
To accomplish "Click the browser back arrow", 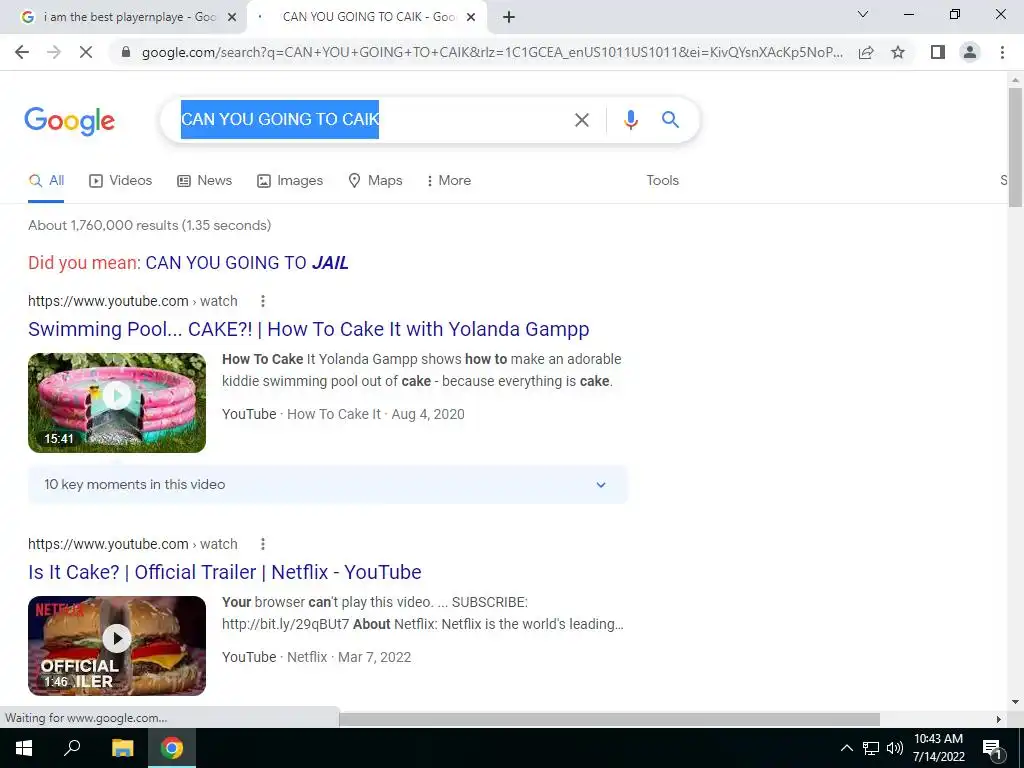I will click(x=22, y=52).
